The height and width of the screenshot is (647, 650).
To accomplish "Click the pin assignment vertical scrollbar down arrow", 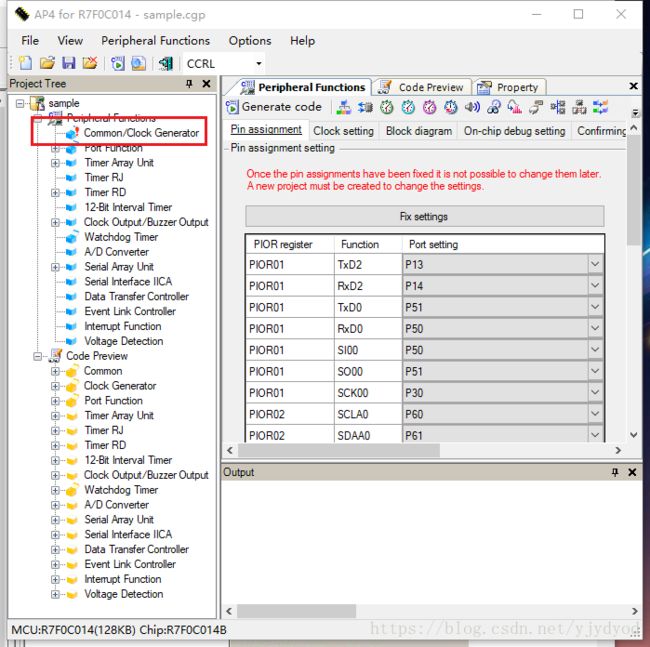I will coord(634,435).
